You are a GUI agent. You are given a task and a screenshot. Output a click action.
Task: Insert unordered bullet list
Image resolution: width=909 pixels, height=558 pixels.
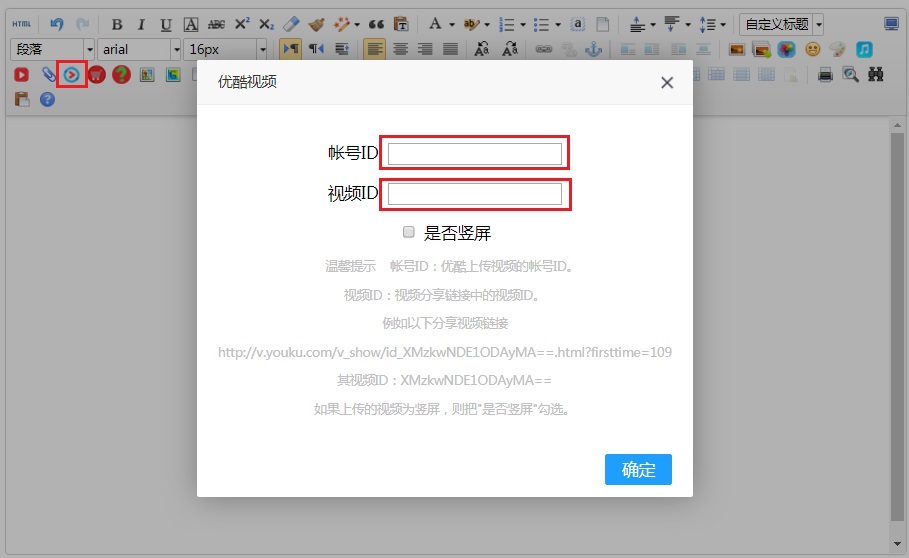pos(541,24)
